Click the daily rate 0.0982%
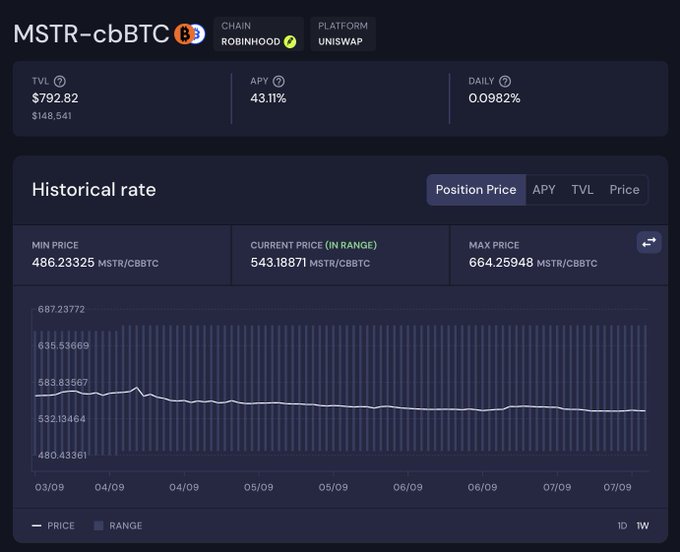This screenshot has height=552, width=680. click(x=494, y=98)
